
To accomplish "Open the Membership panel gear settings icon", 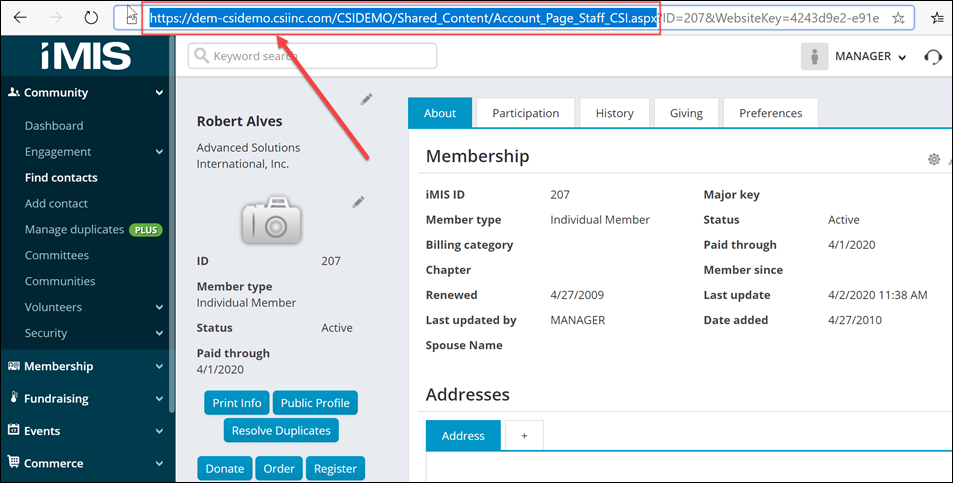I will [x=933, y=159].
